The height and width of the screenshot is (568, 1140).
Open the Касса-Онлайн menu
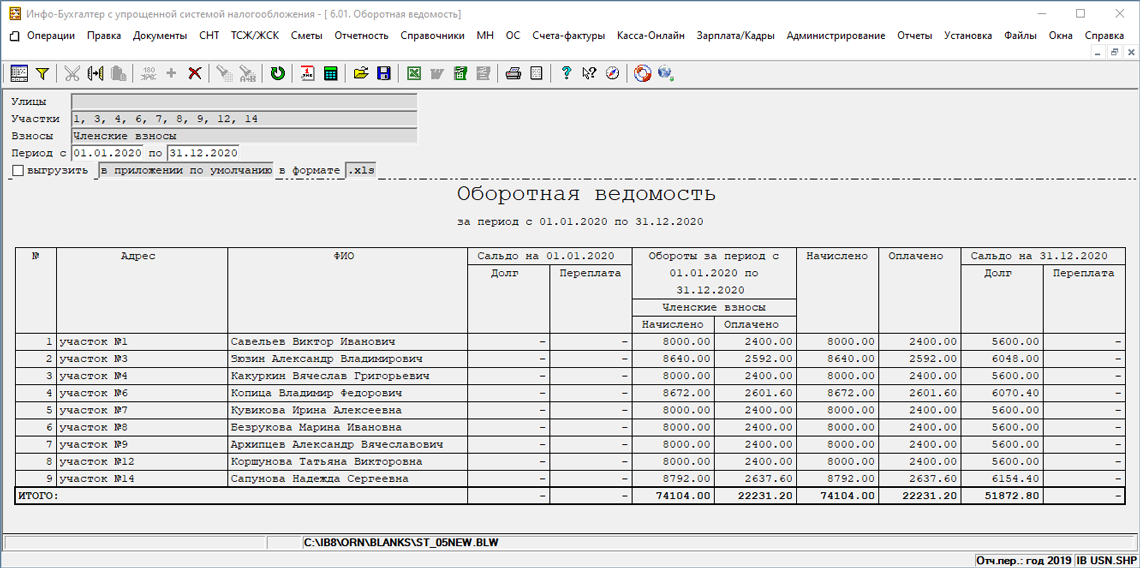pos(651,36)
